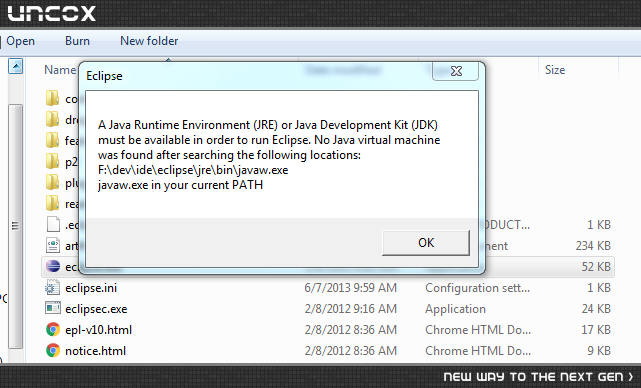Click Open in the Explorer toolbar
The height and width of the screenshot is (388, 641).
click(x=20, y=41)
